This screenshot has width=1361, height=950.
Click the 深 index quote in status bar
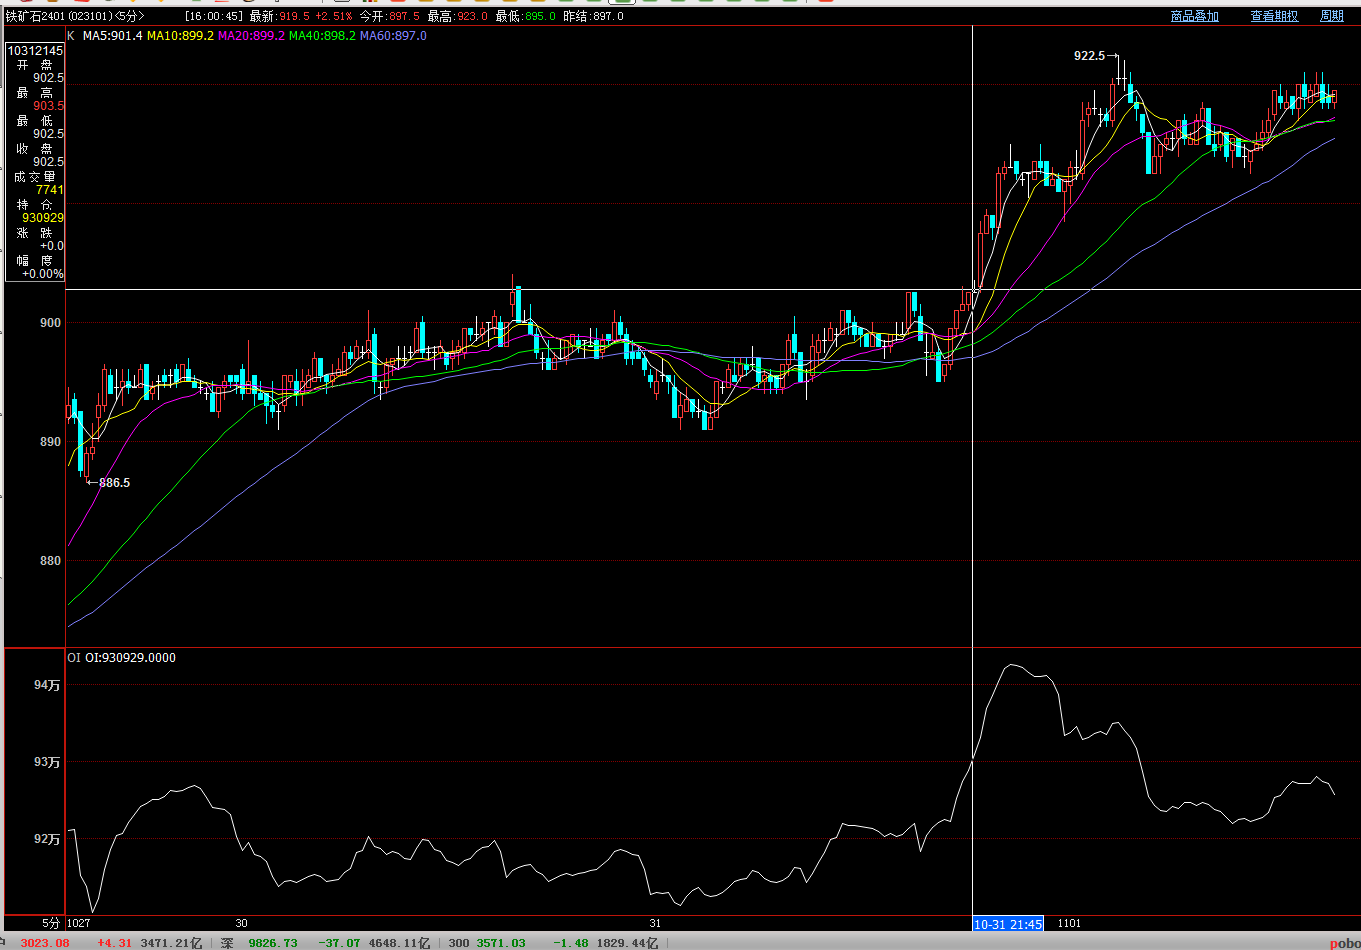point(227,943)
